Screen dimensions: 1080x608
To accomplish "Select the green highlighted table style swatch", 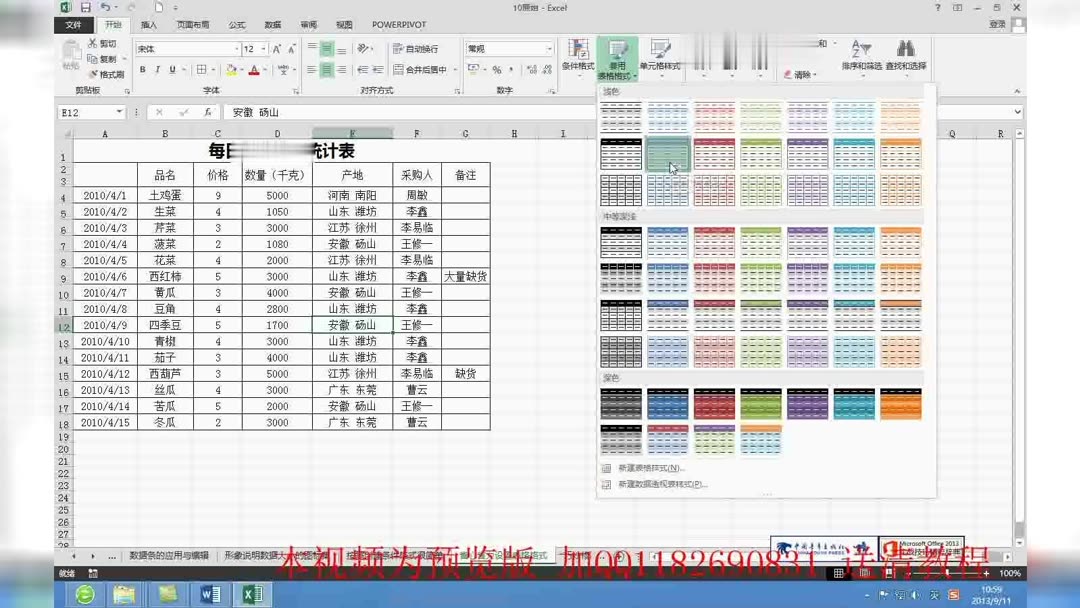I will coord(668,152).
